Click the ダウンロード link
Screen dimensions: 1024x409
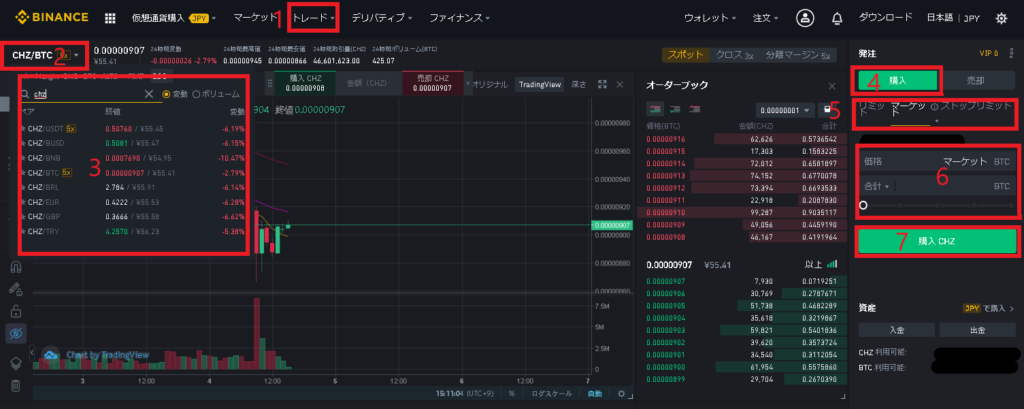click(885, 18)
